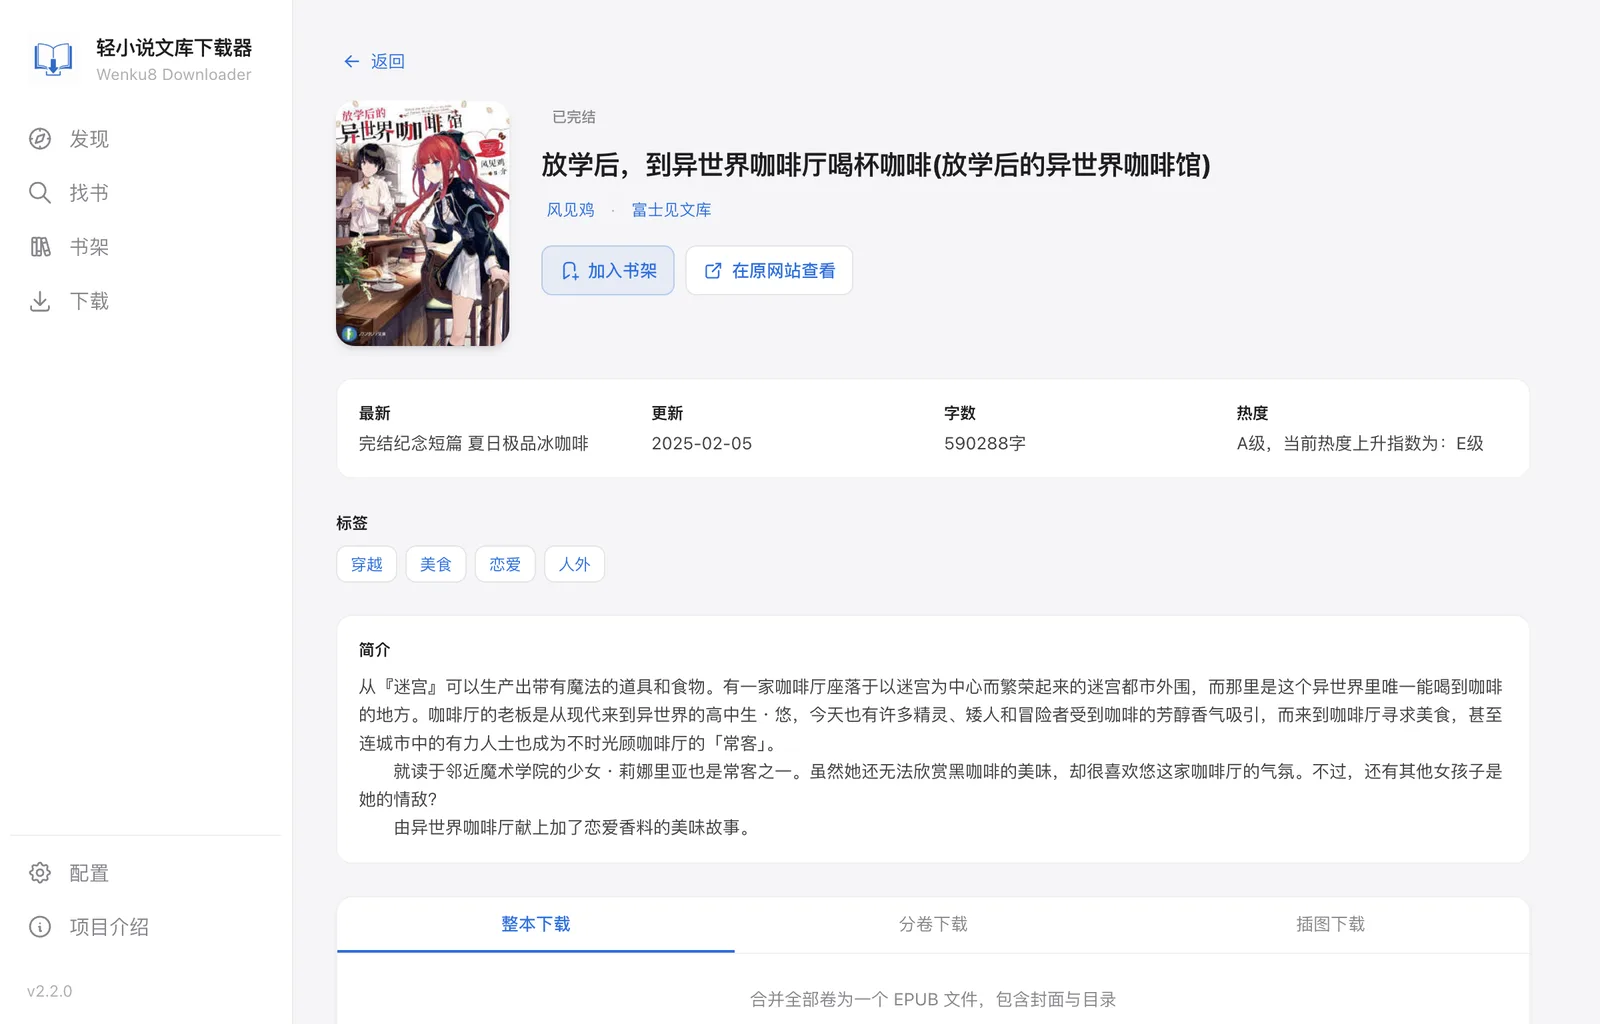Switch to the 插图下载 tab

[x=1330, y=925]
